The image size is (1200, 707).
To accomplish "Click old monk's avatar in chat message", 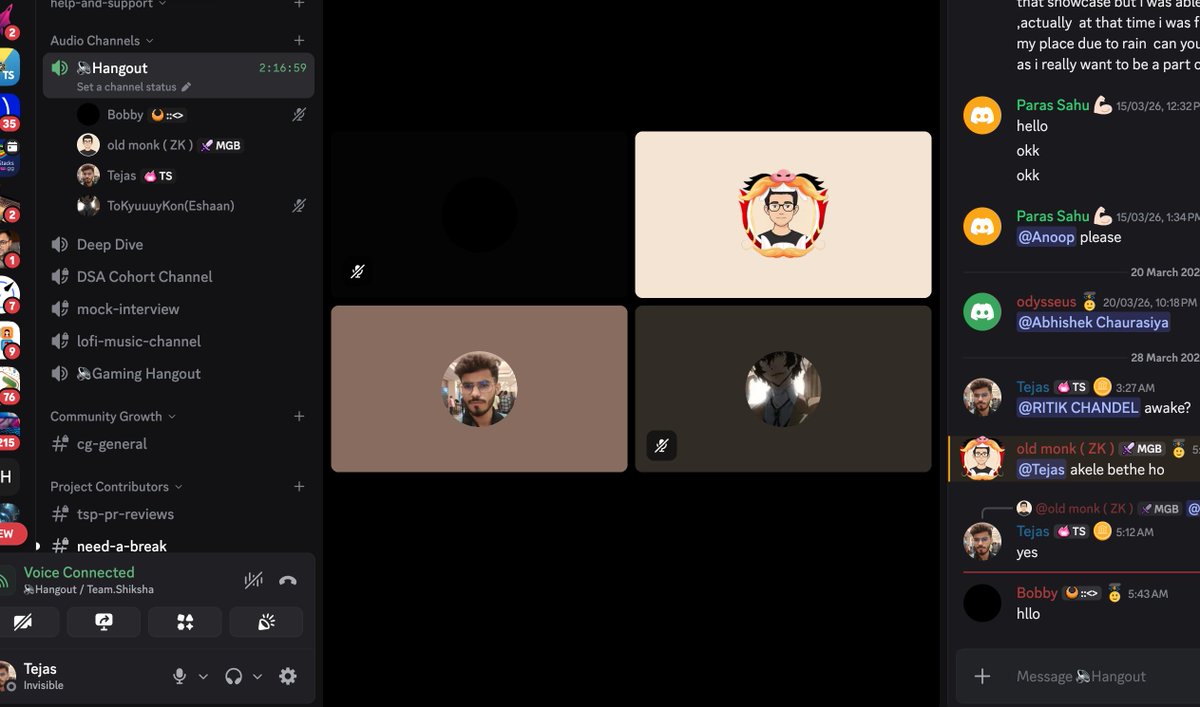I will click(x=982, y=458).
